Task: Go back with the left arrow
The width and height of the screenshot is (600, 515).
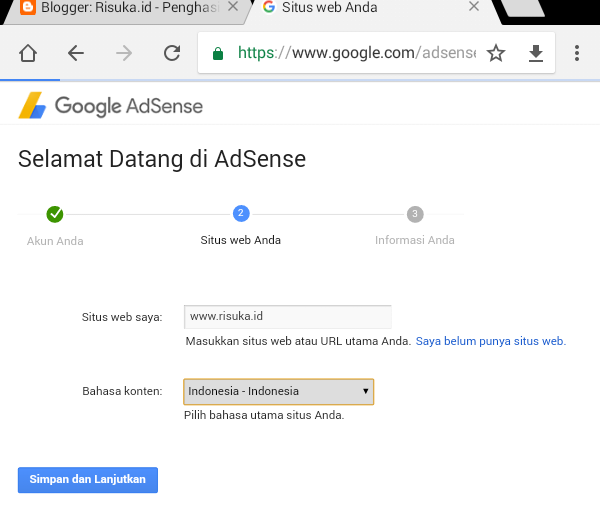Action: tap(76, 53)
